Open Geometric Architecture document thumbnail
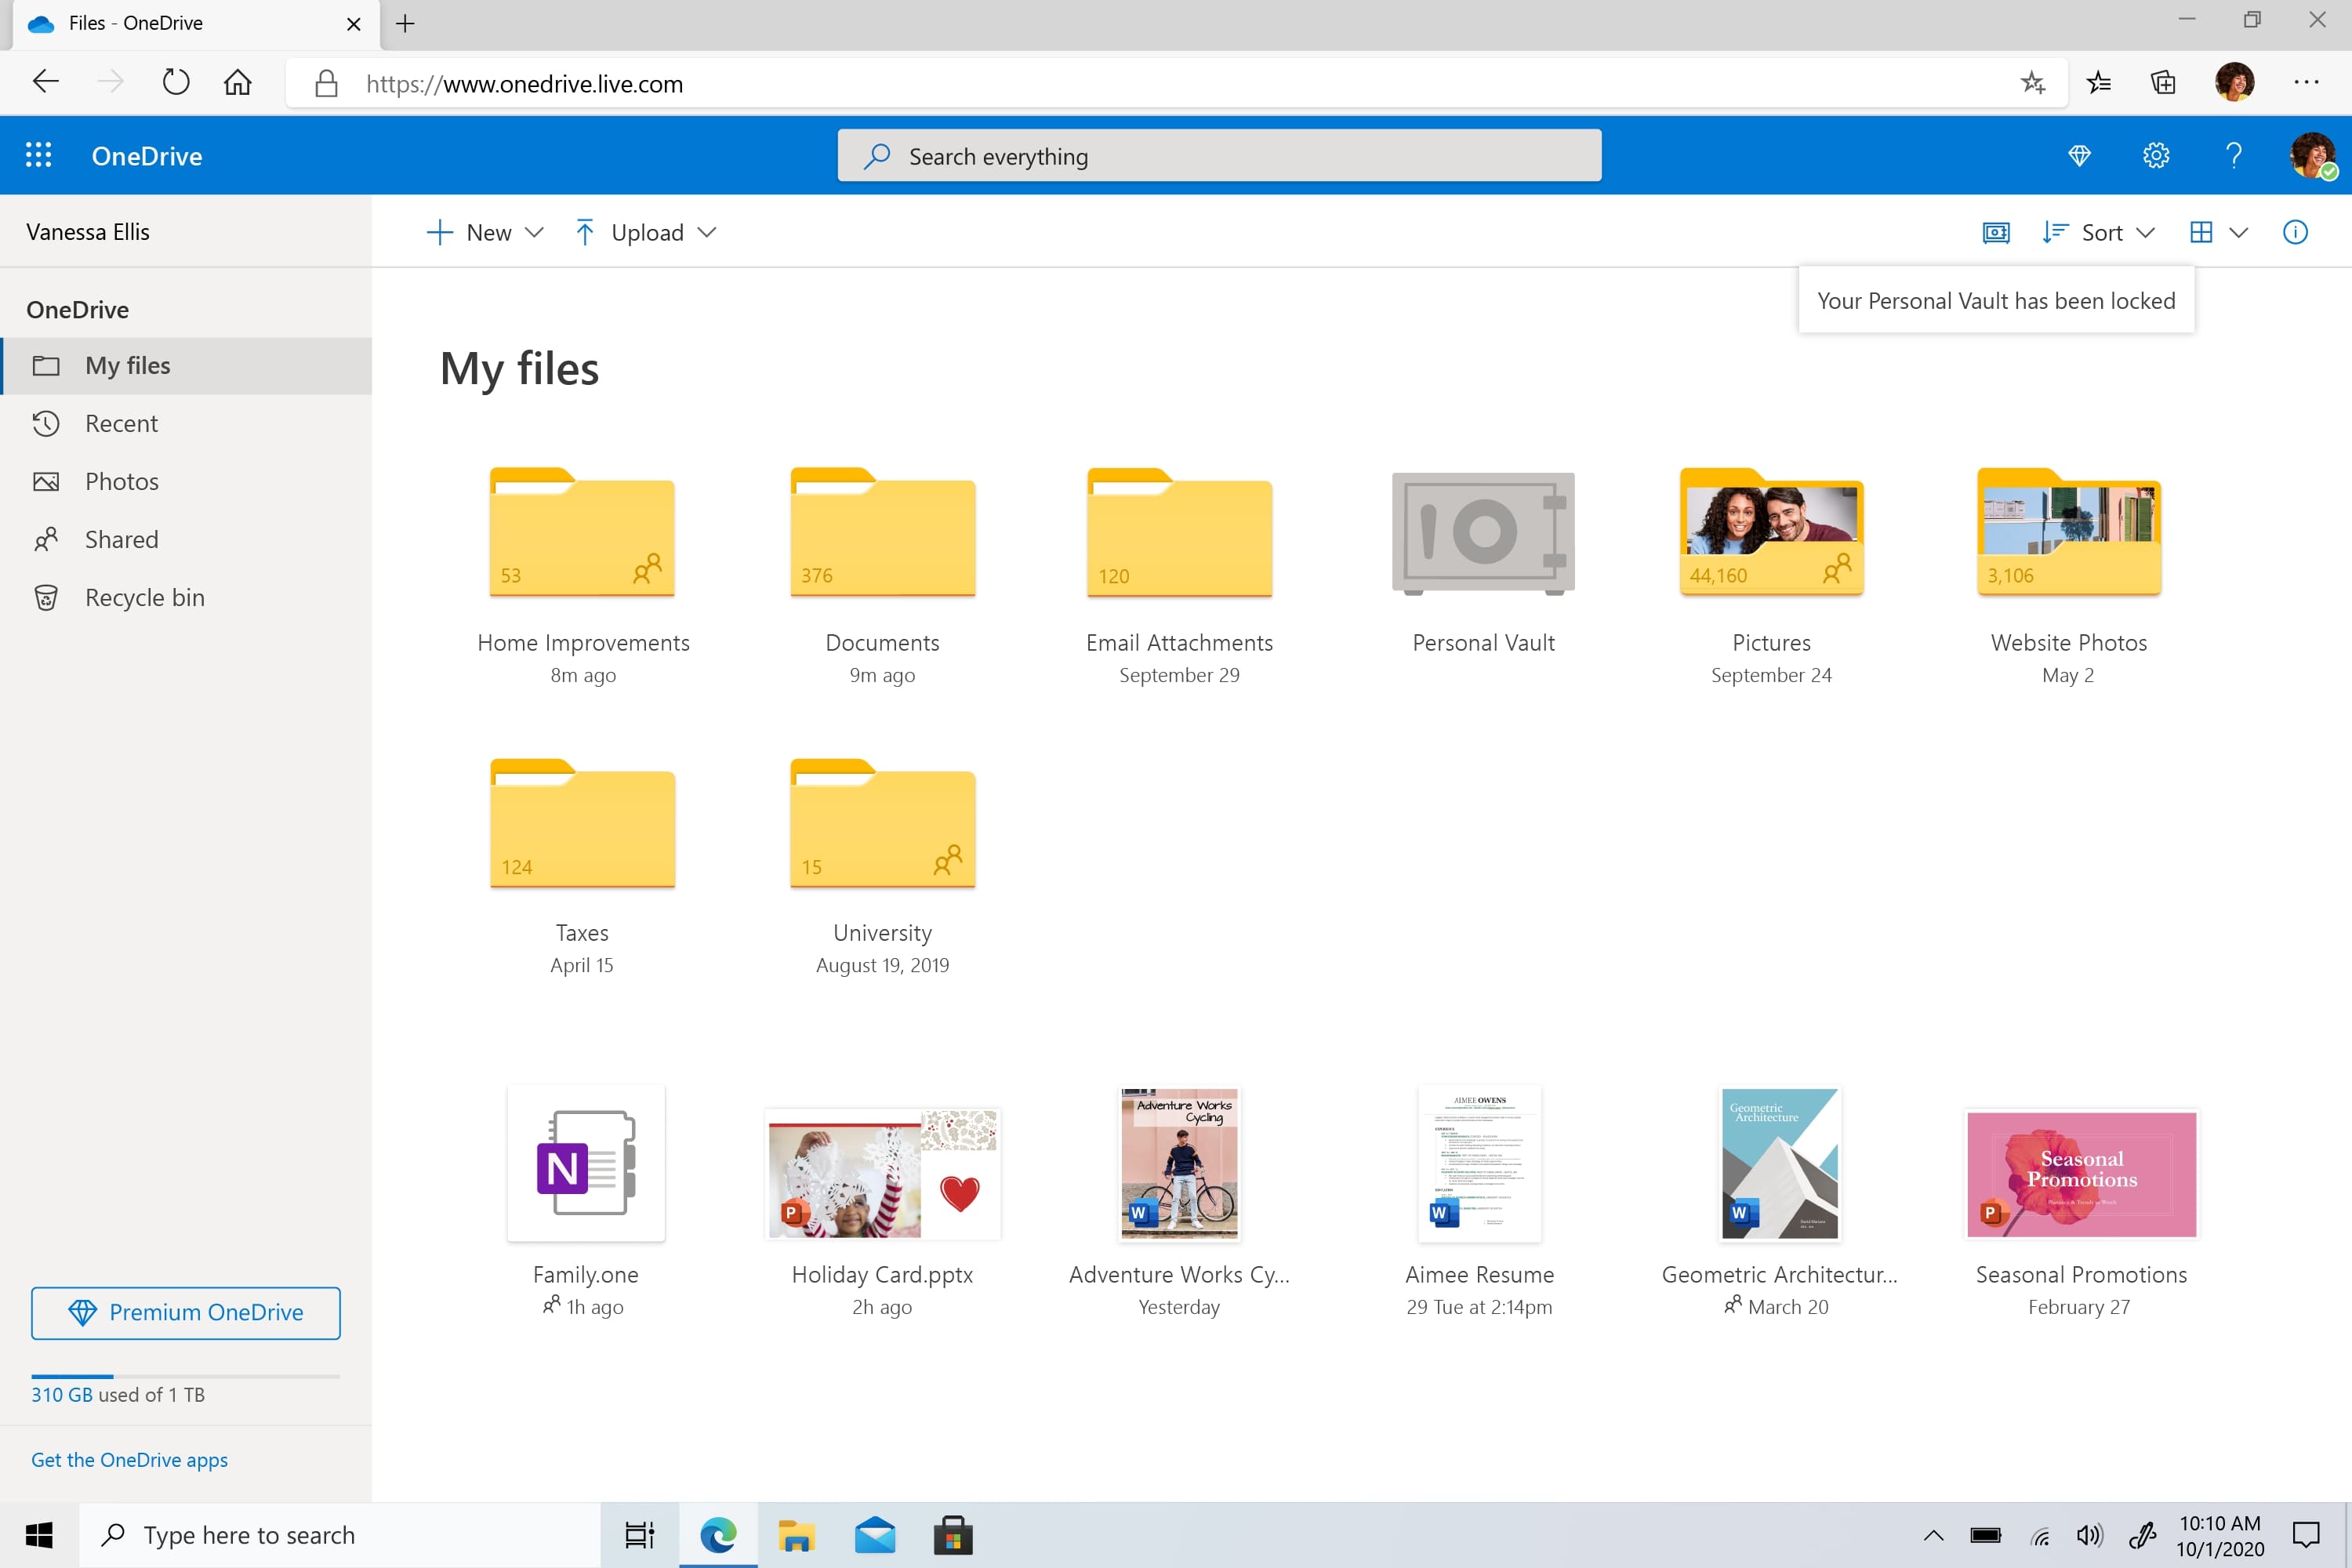This screenshot has height=1568, width=2352. 1779,1163
